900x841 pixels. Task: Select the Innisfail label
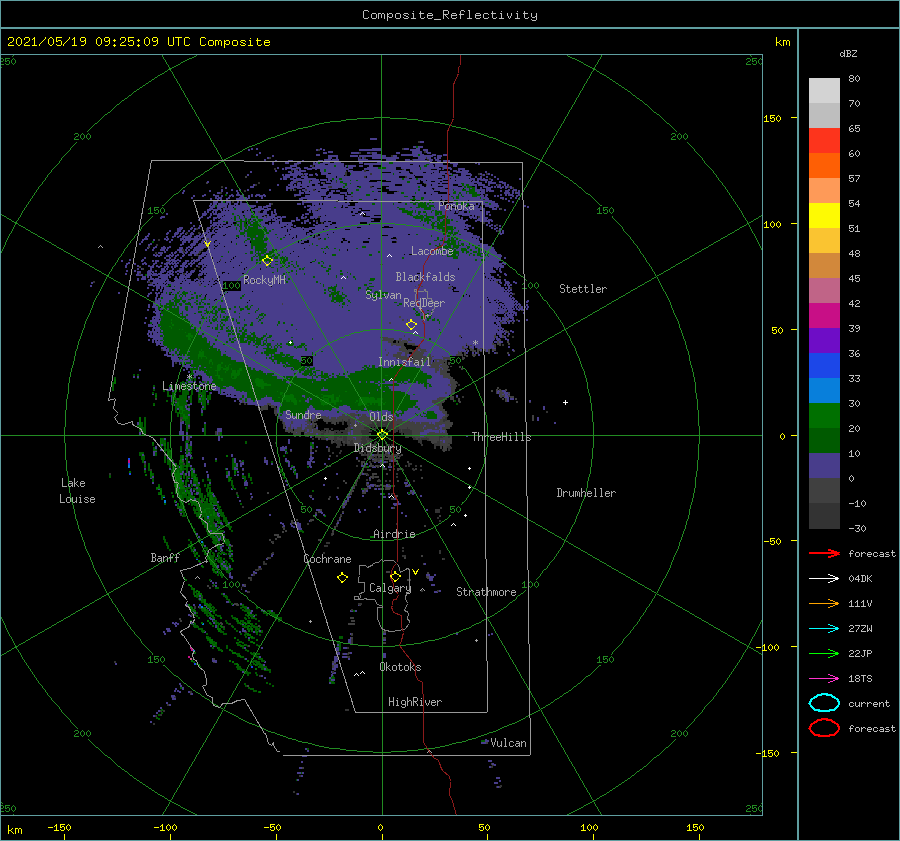click(404, 362)
